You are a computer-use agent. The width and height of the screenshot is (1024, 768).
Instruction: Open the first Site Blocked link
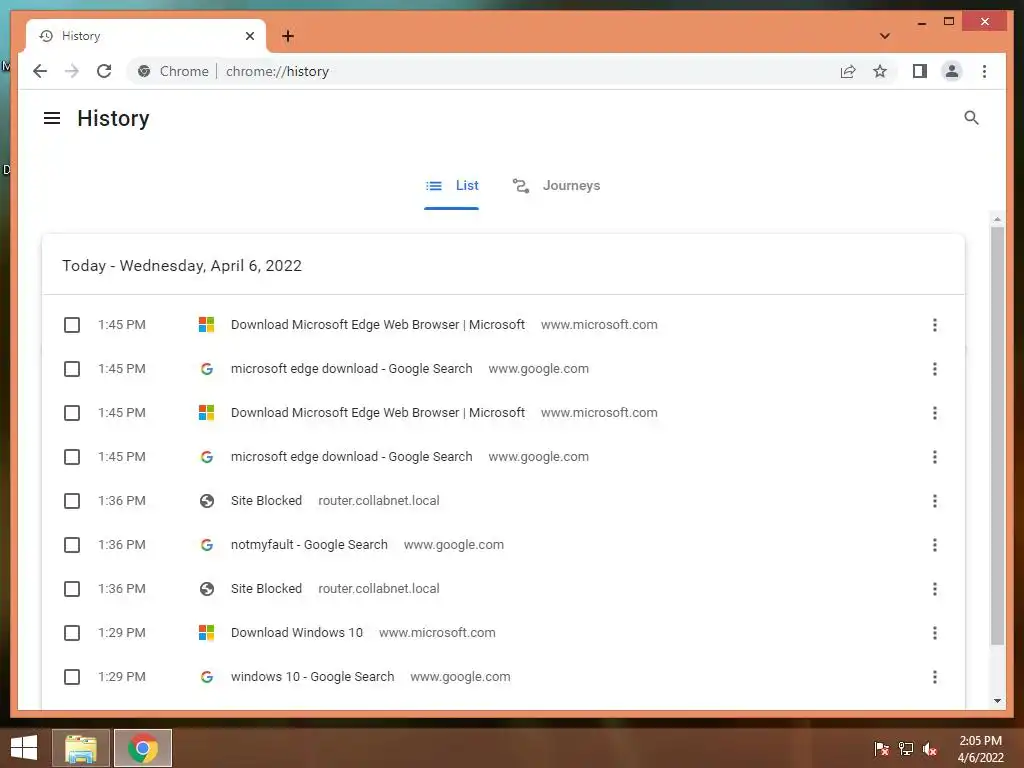coord(266,501)
